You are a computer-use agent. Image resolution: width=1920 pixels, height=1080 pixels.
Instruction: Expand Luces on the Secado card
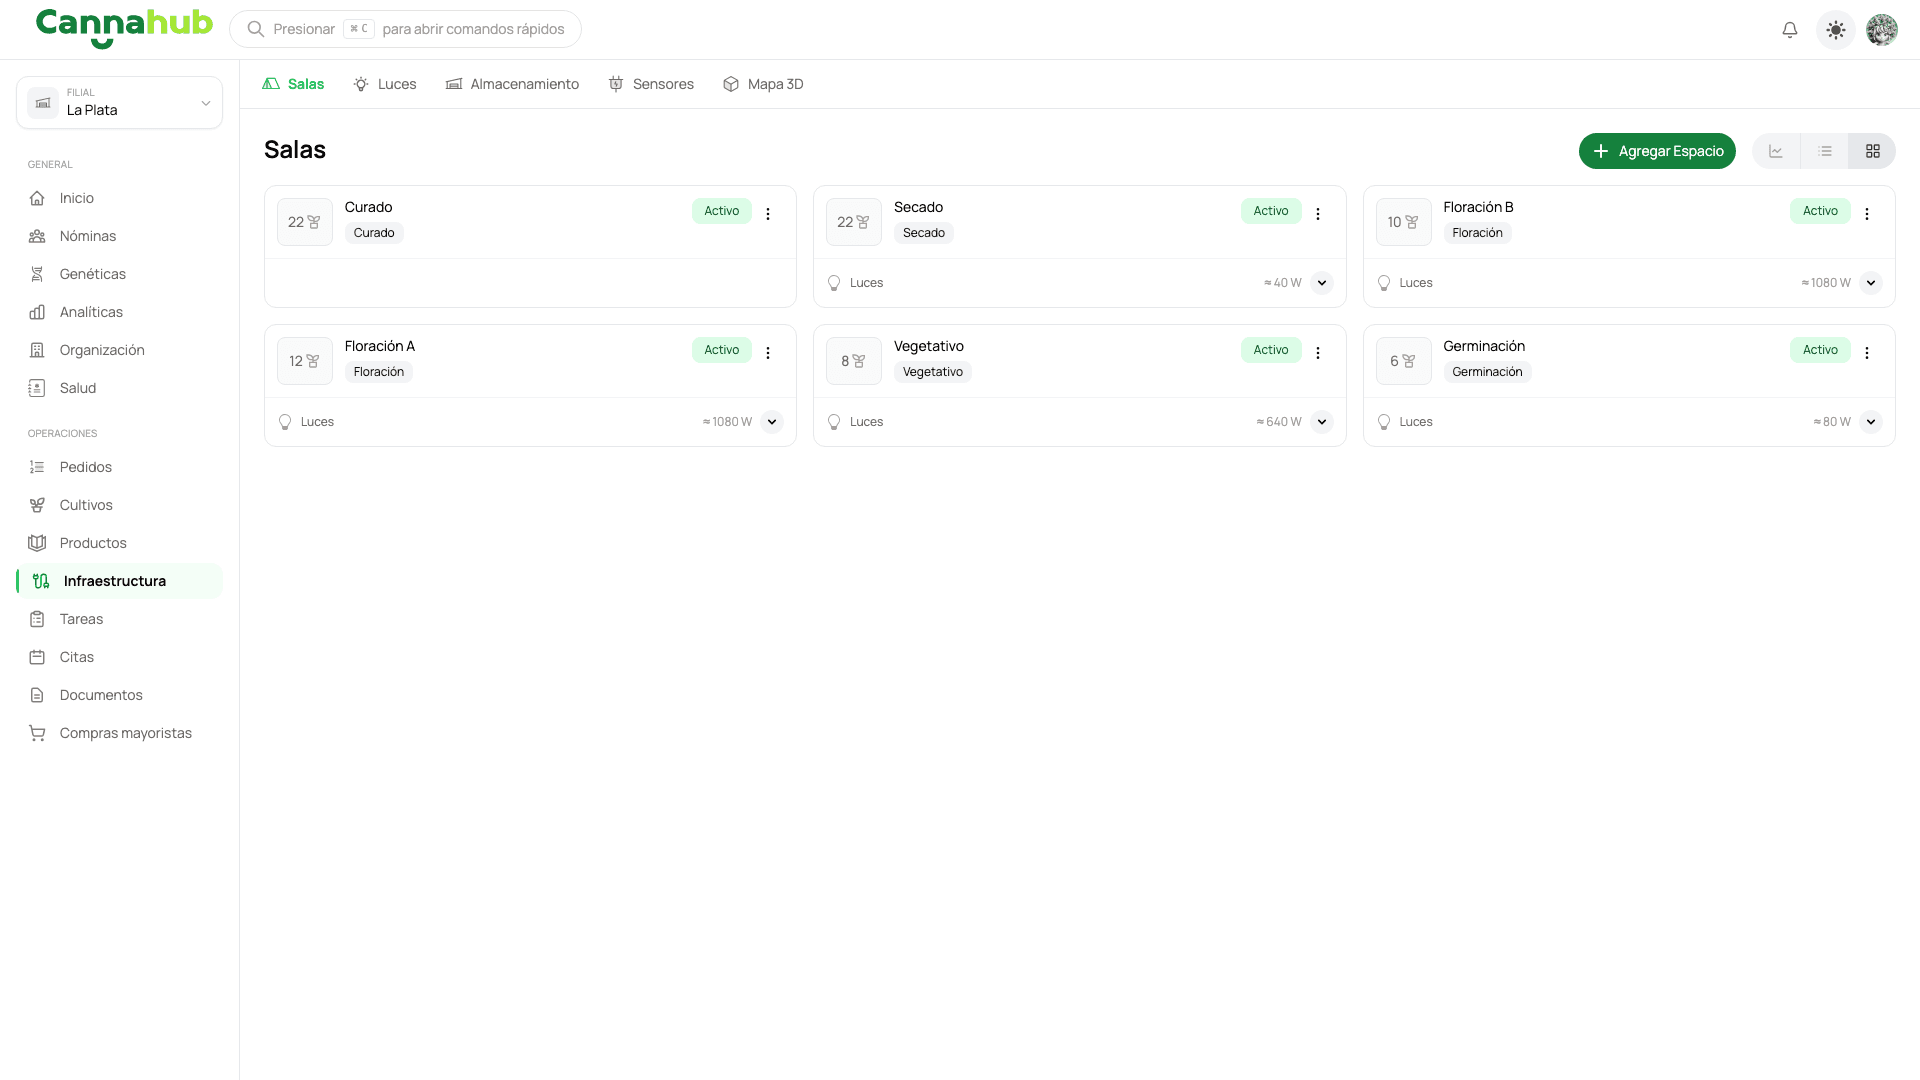pos(1322,283)
